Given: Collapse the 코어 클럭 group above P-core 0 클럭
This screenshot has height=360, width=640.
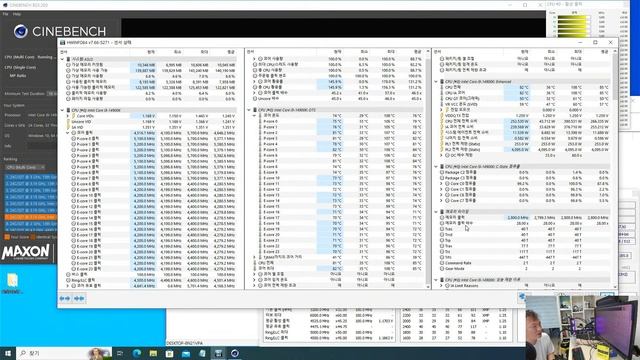Looking at the screenshot, I should (68, 133).
